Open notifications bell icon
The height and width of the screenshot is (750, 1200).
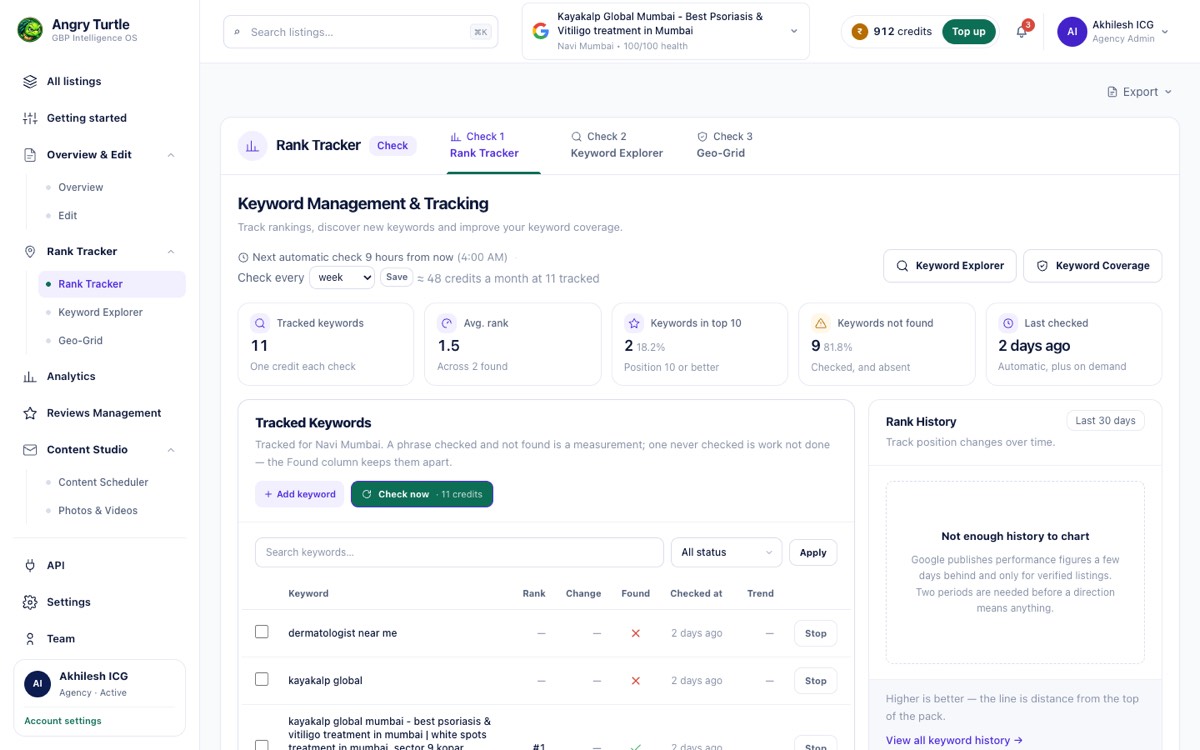[x=1021, y=32]
